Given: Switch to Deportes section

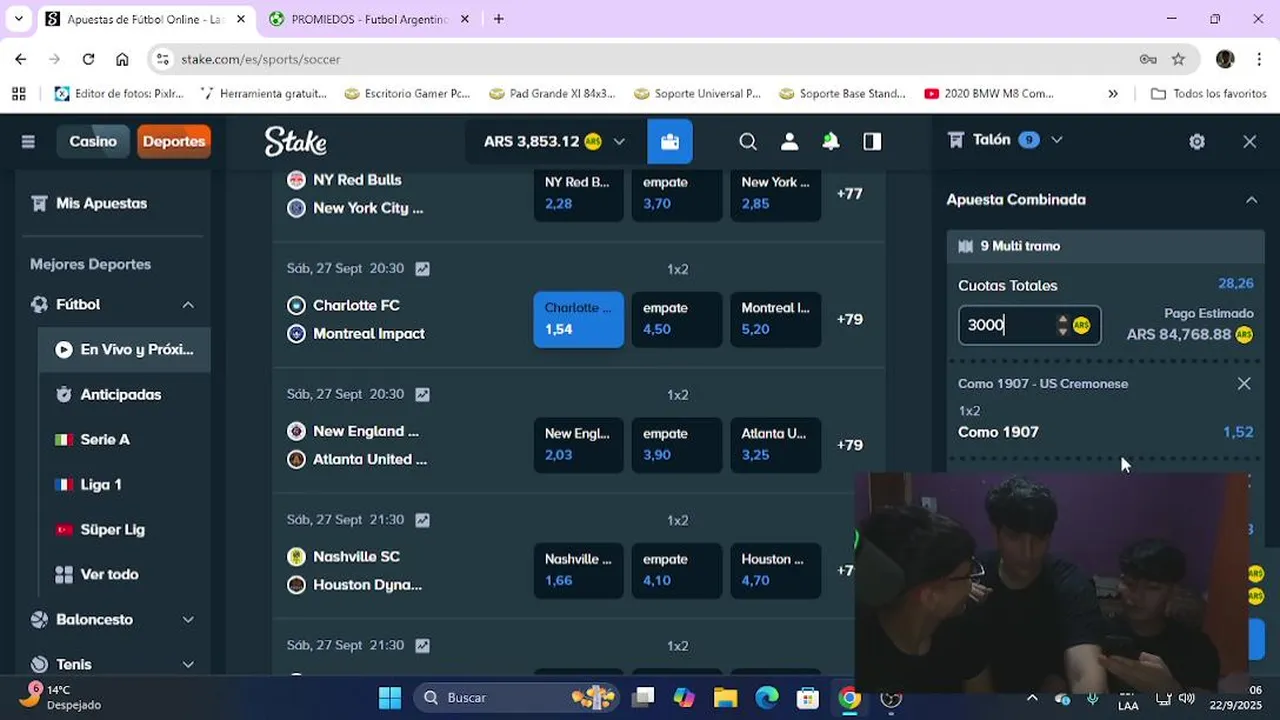Looking at the screenshot, I should coord(174,142).
